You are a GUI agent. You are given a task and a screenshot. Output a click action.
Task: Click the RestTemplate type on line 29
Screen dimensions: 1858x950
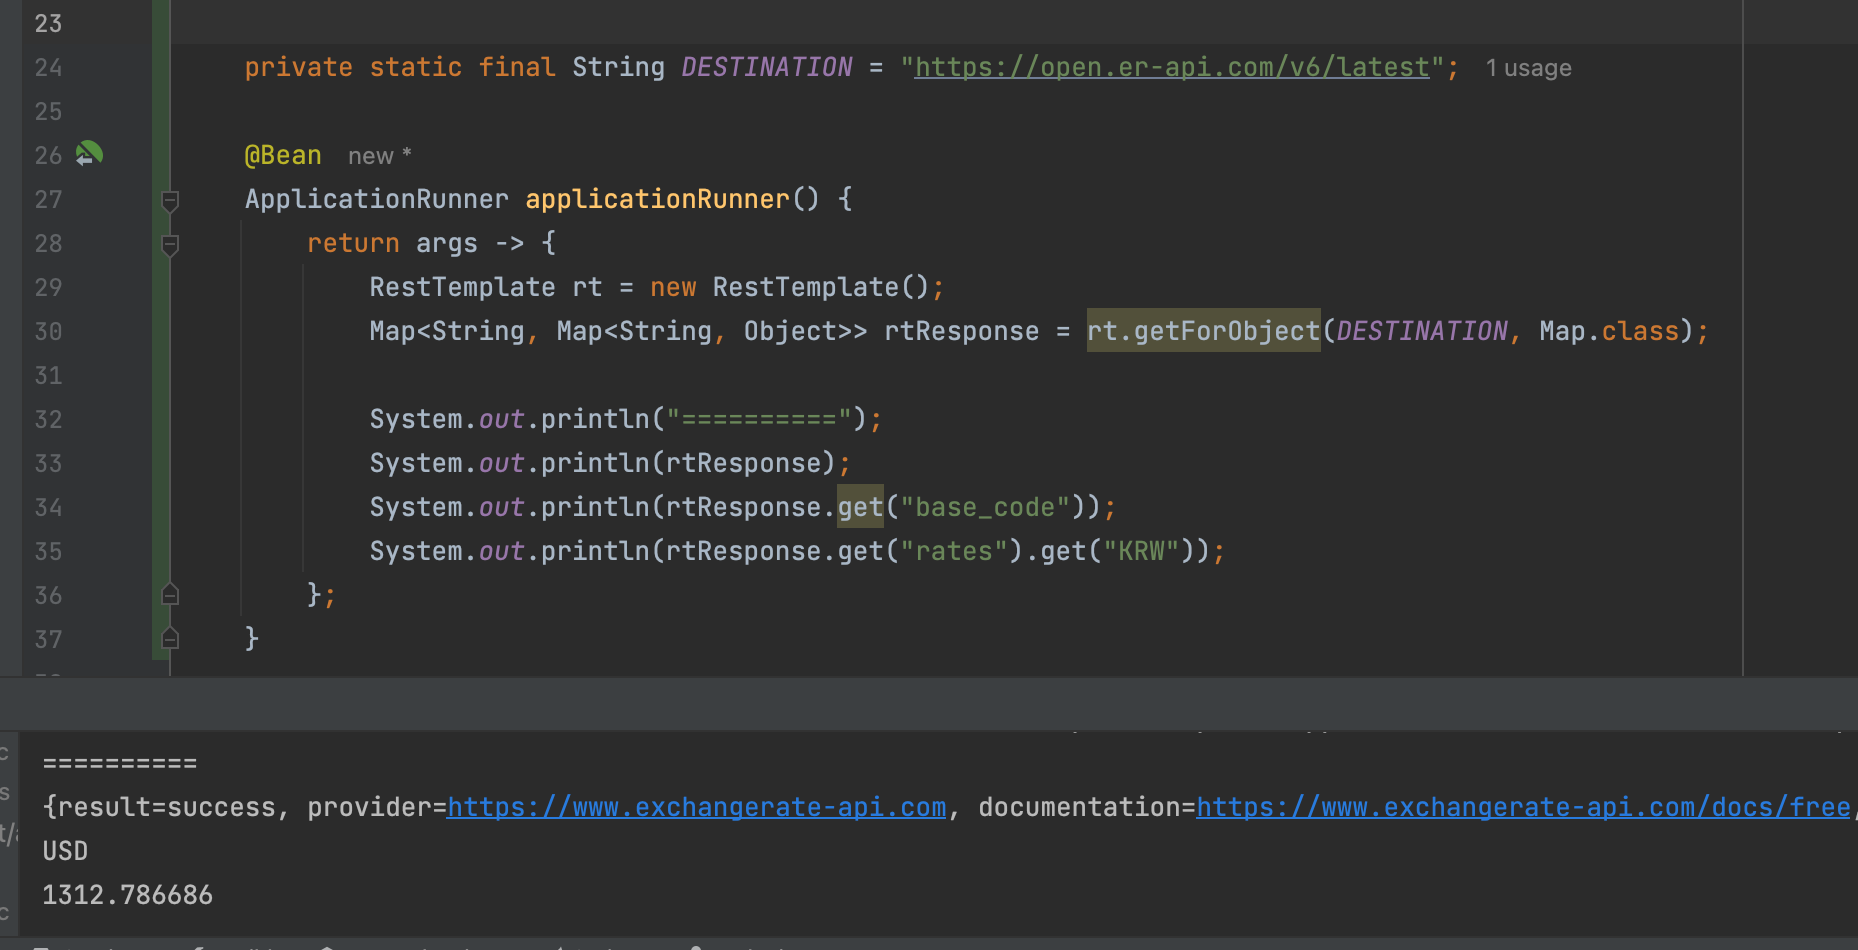(462, 287)
